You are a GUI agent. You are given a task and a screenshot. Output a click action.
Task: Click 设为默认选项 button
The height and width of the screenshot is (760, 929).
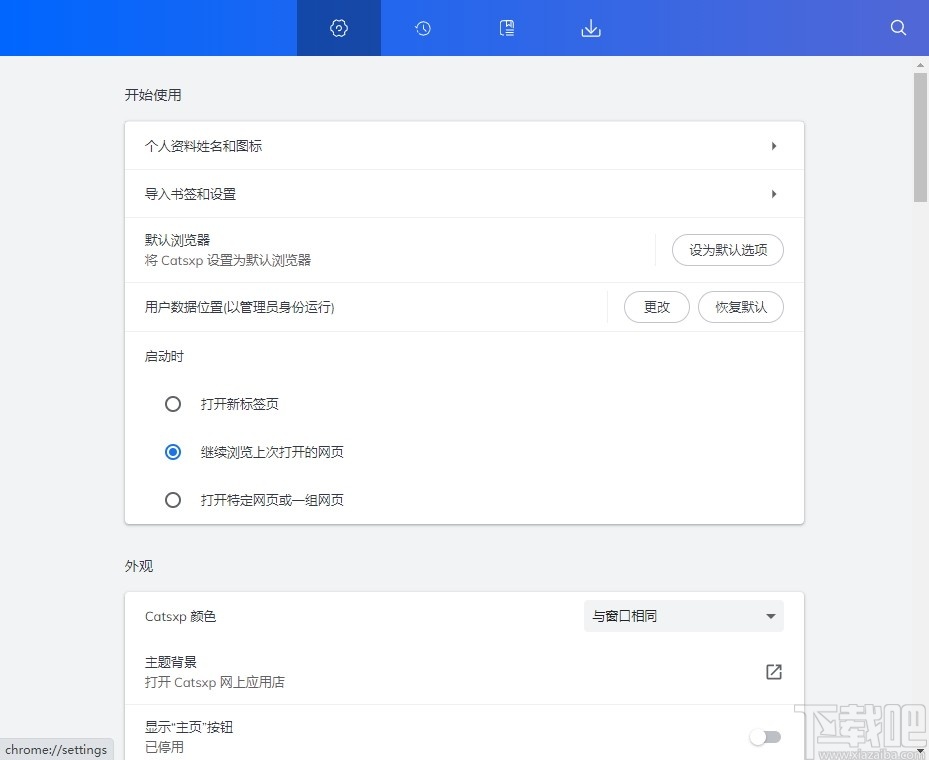[x=727, y=250]
